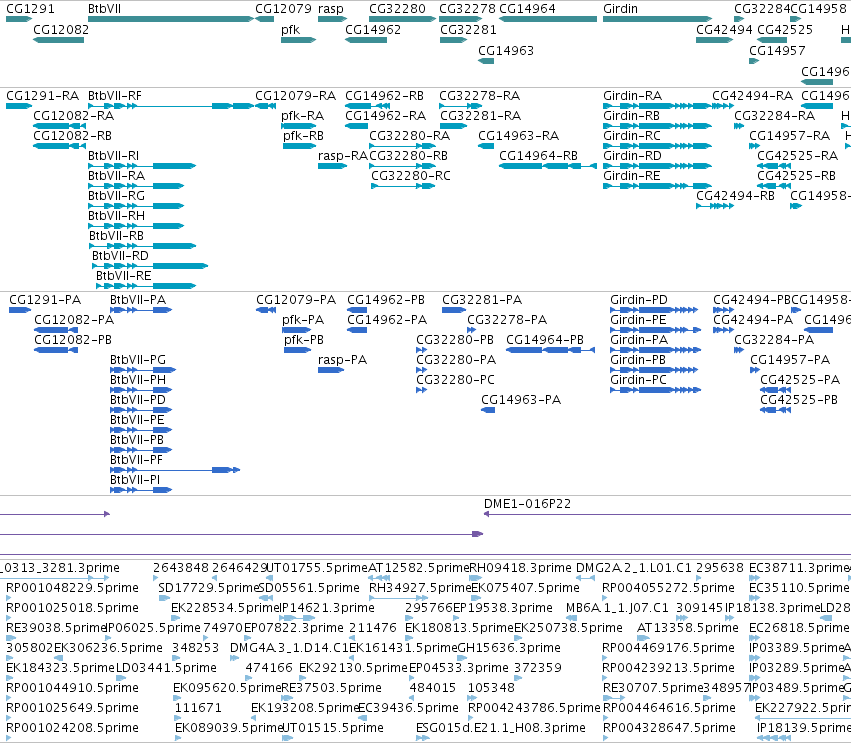Image resolution: width=851 pixels, height=743 pixels.
Task: Click EST EC26818.5prime label
Action: click(799, 627)
